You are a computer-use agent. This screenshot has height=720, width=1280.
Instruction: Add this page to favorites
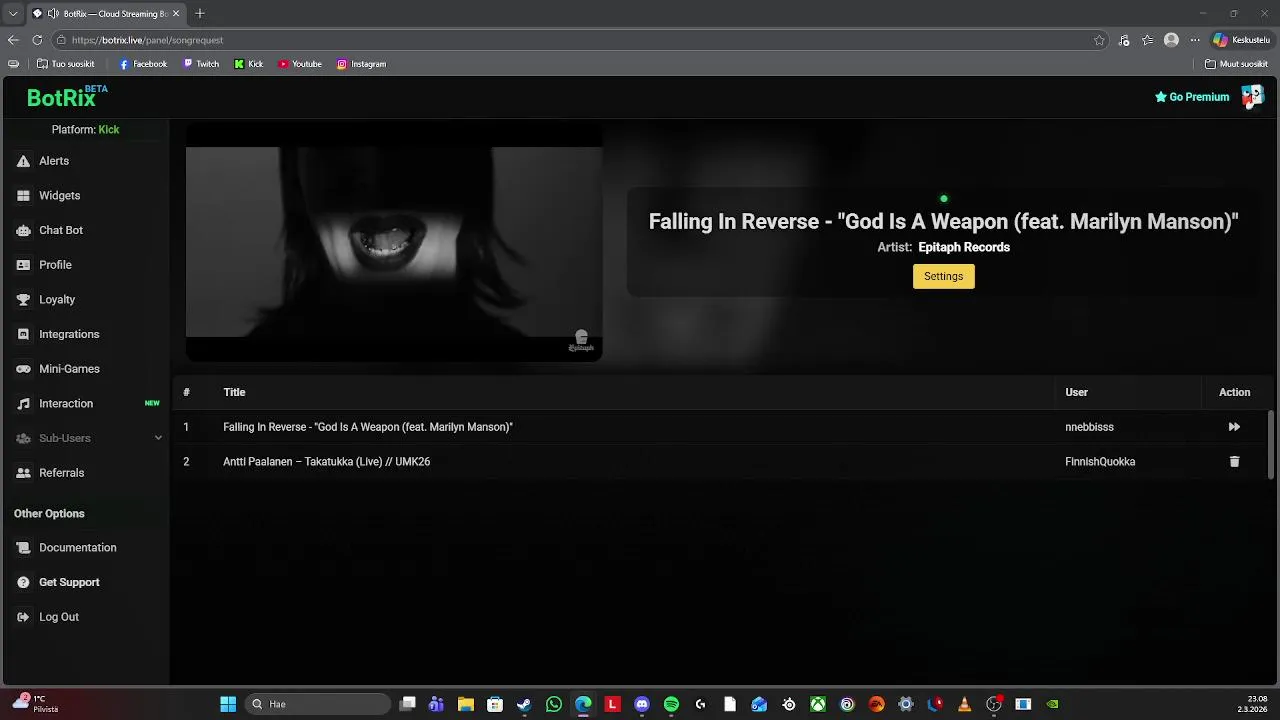point(1099,40)
